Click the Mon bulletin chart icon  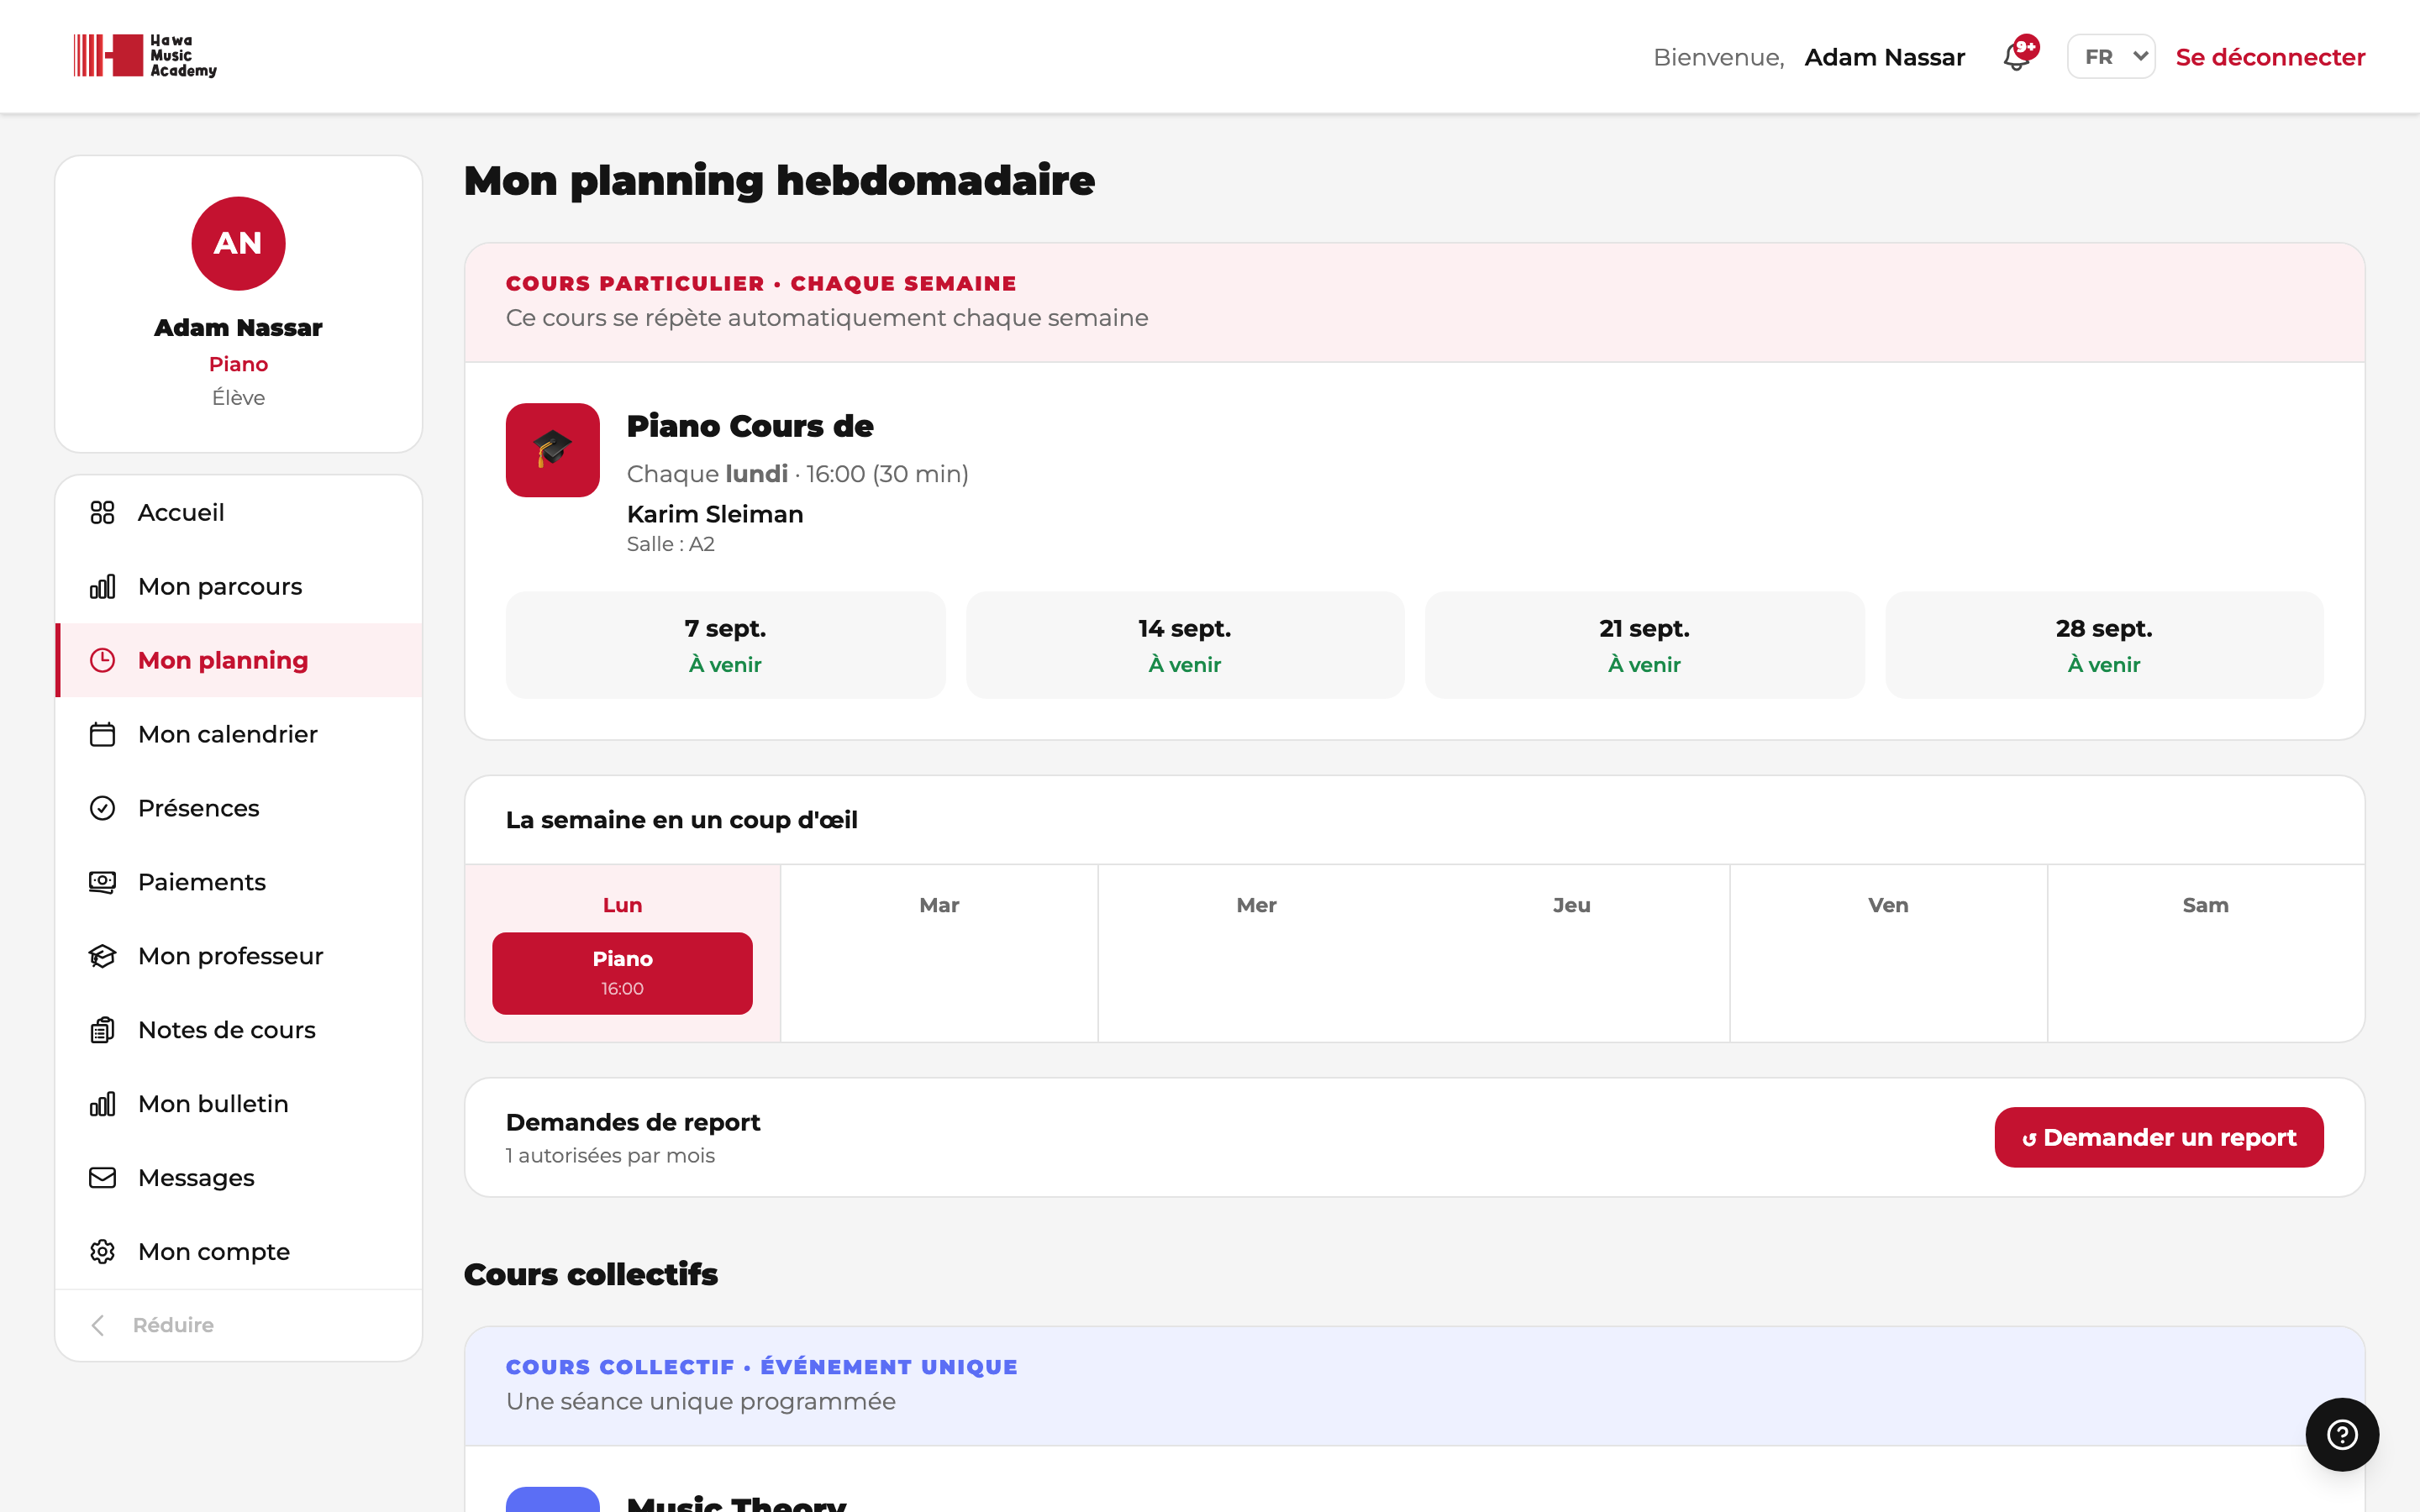(102, 1104)
